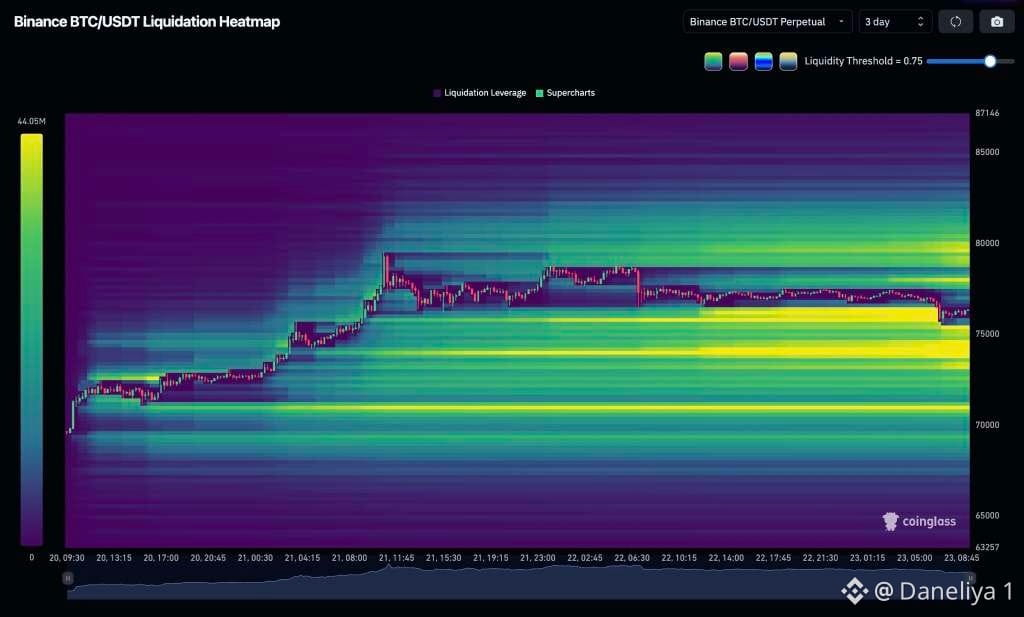This screenshot has height=617, width=1024.
Task: Open the Binance BTC/USDT Perpetual pair dropdown
Action: (x=767, y=22)
